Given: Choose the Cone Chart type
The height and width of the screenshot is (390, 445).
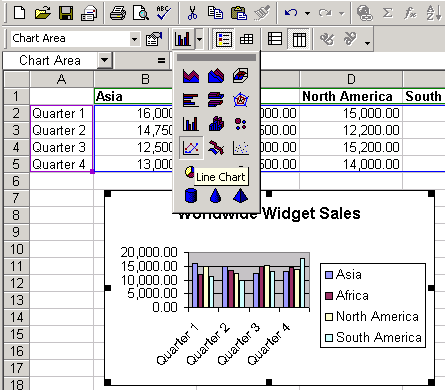Looking at the screenshot, I should 216,196.
